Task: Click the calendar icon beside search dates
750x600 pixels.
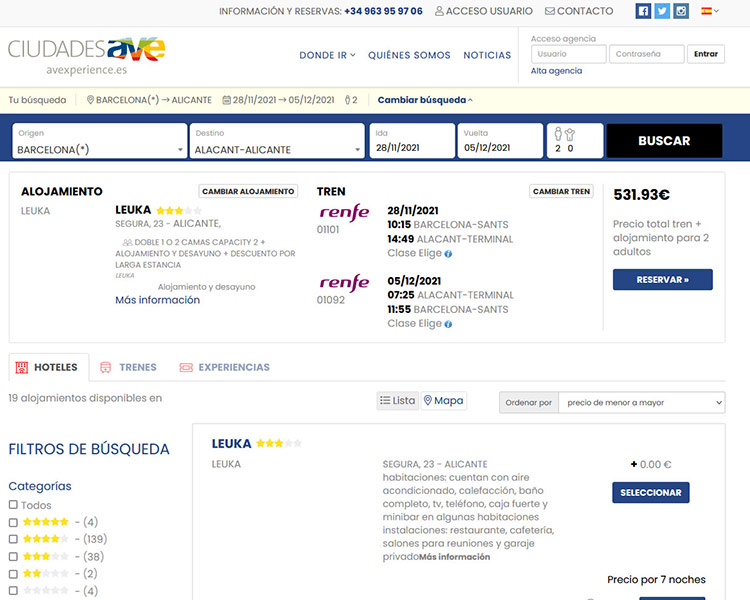Action: click(227, 100)
